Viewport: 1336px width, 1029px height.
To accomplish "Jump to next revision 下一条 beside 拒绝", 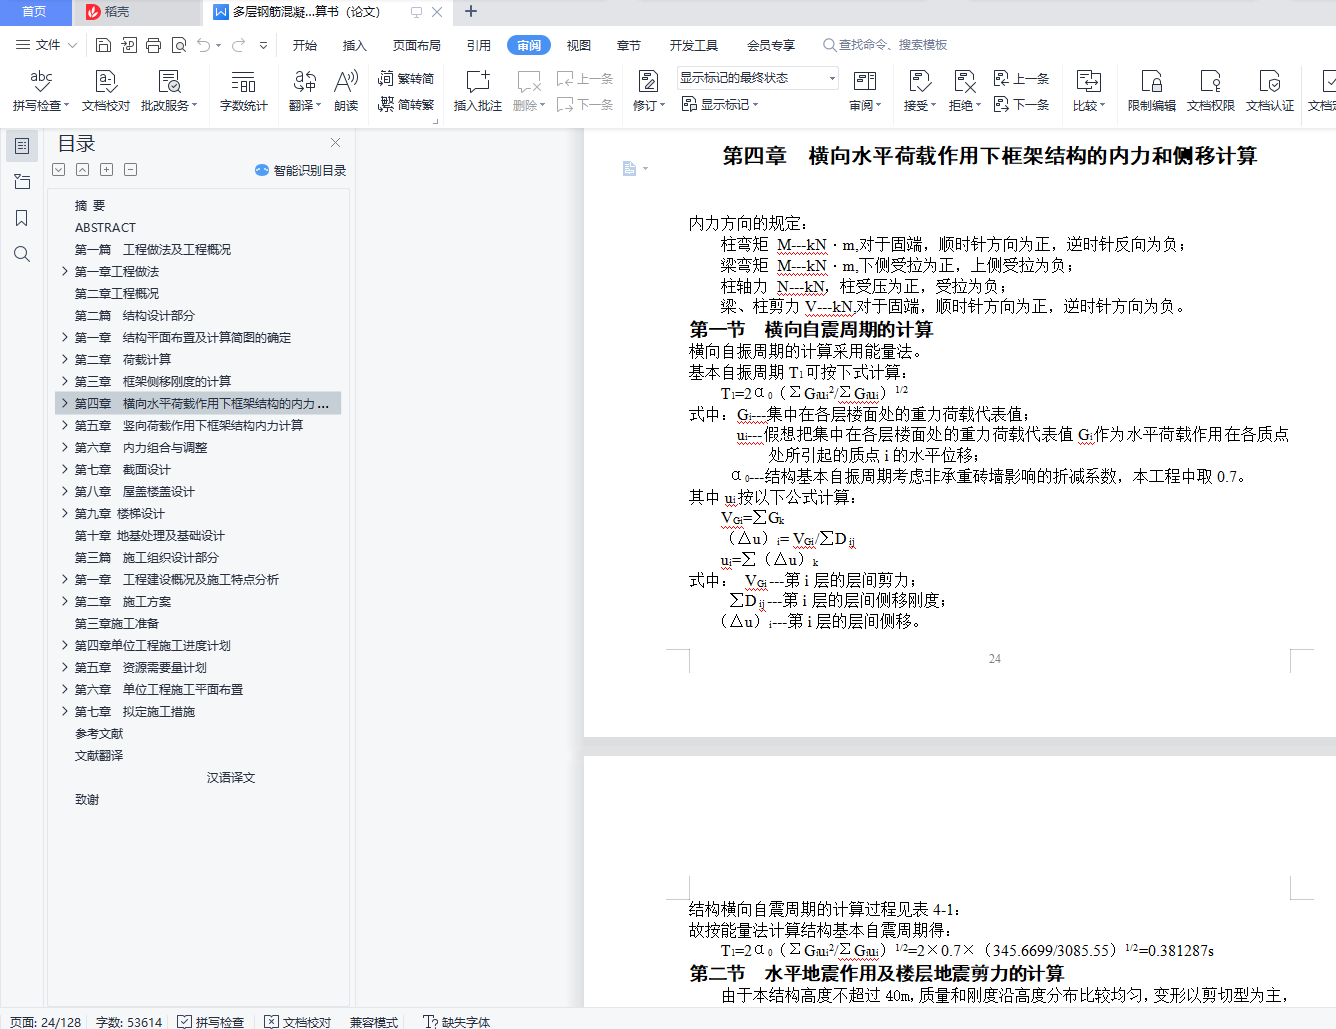I will [x=1022, y=104].
